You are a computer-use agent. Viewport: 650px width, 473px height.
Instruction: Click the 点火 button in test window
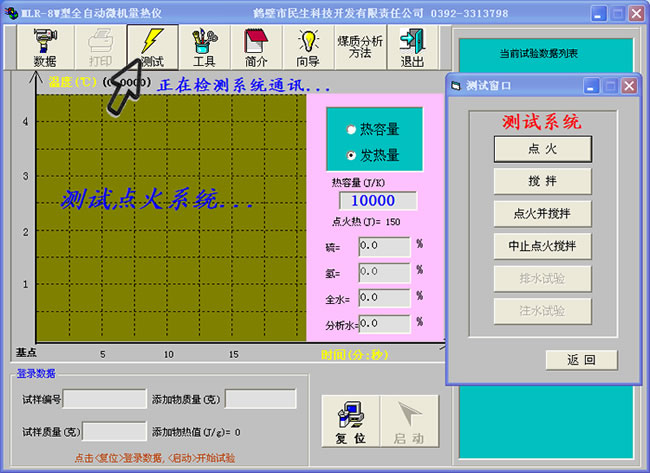coord(542,148)
